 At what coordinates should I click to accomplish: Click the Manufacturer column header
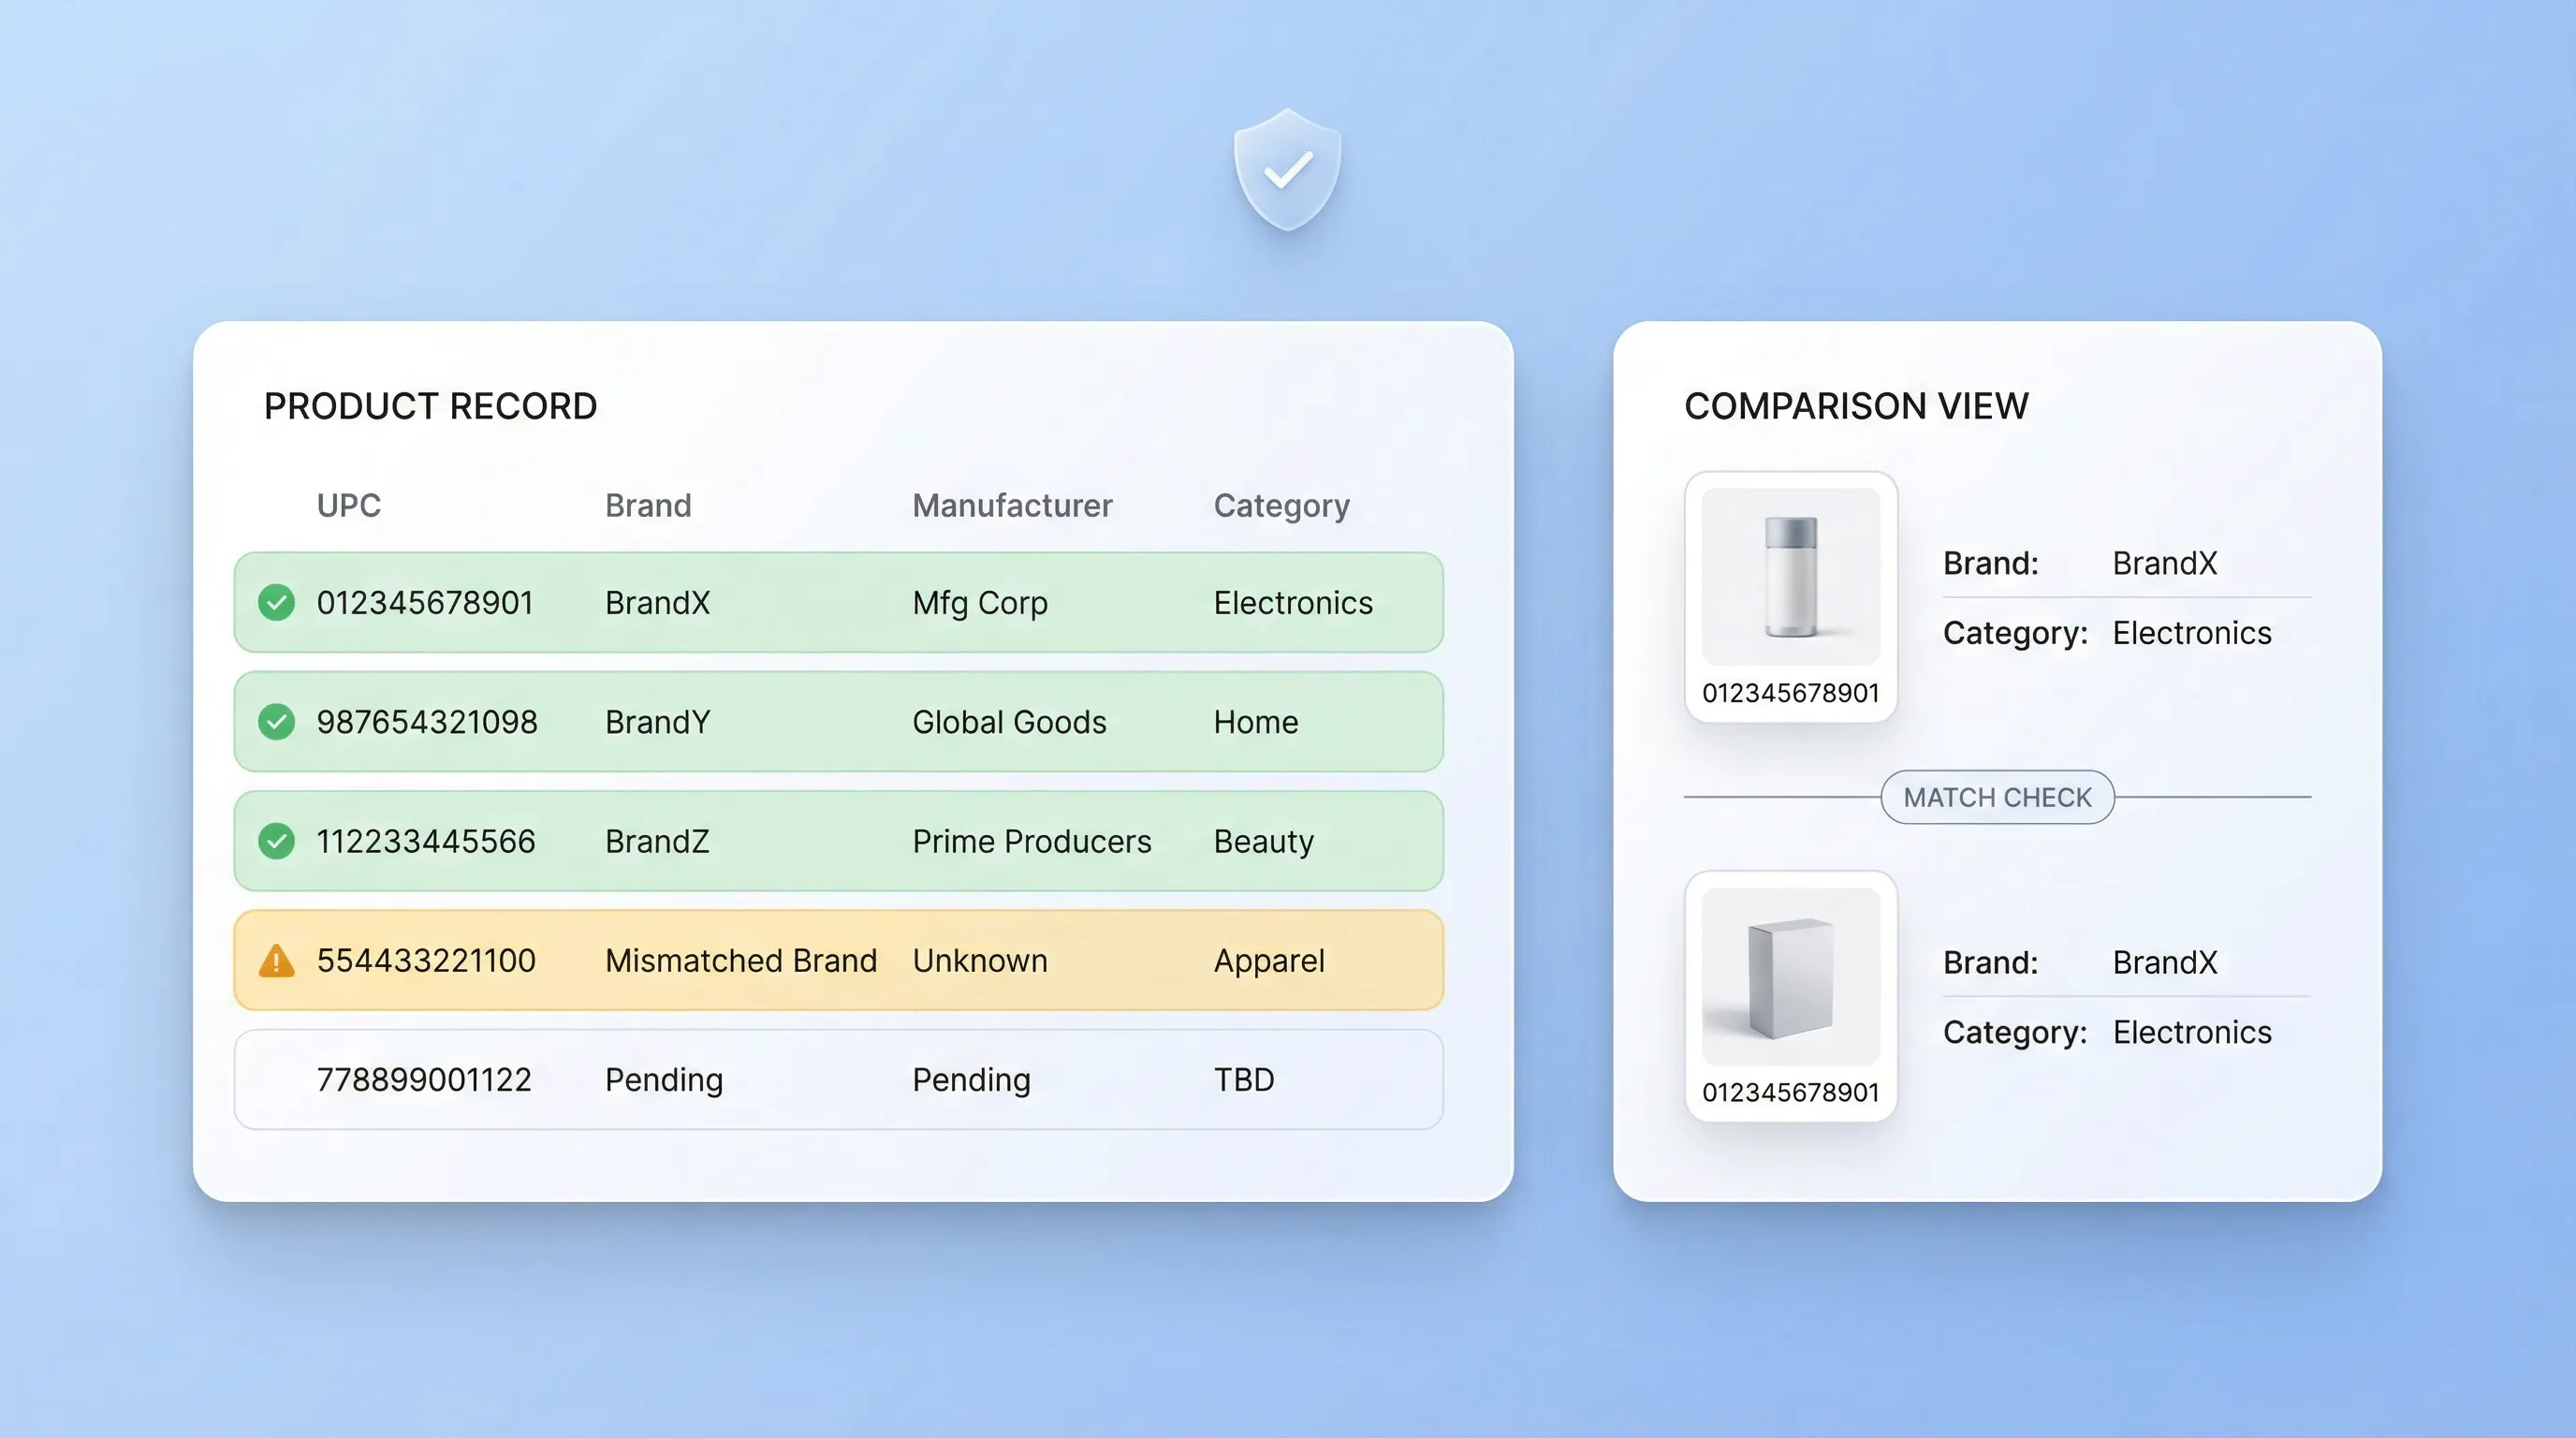[1012, 506]
